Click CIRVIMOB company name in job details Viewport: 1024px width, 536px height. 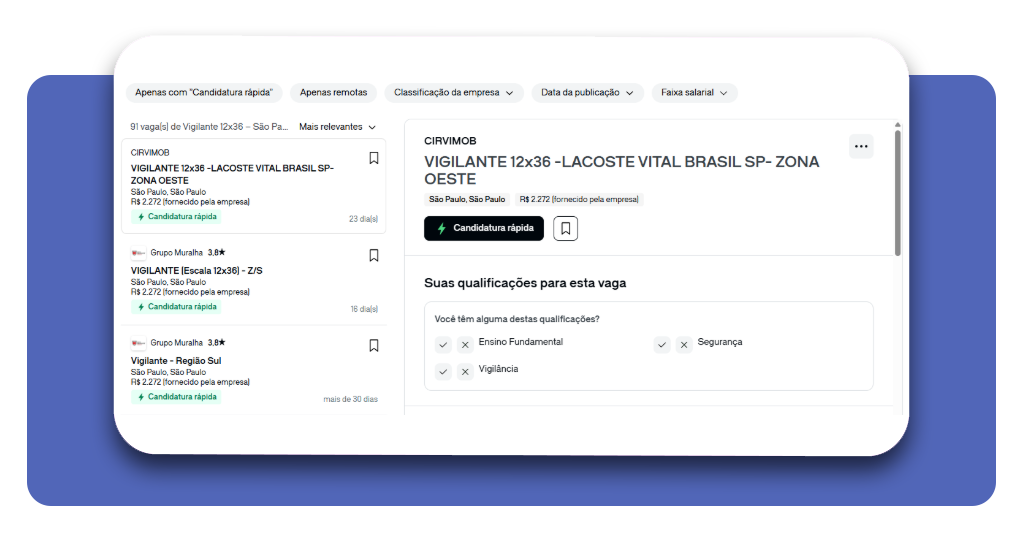click(x=450, y=141)
